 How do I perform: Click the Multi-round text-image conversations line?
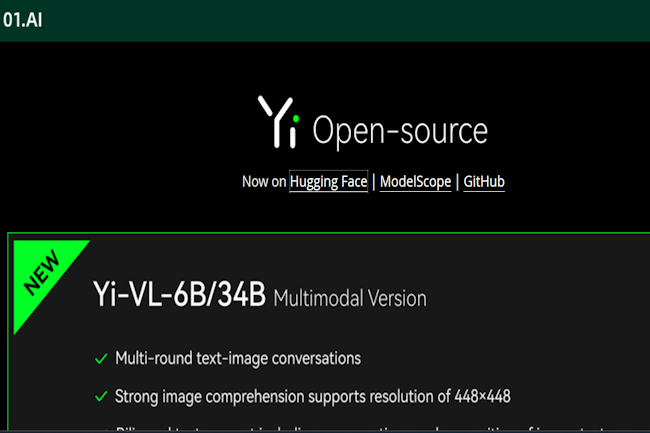pos(238,358)
